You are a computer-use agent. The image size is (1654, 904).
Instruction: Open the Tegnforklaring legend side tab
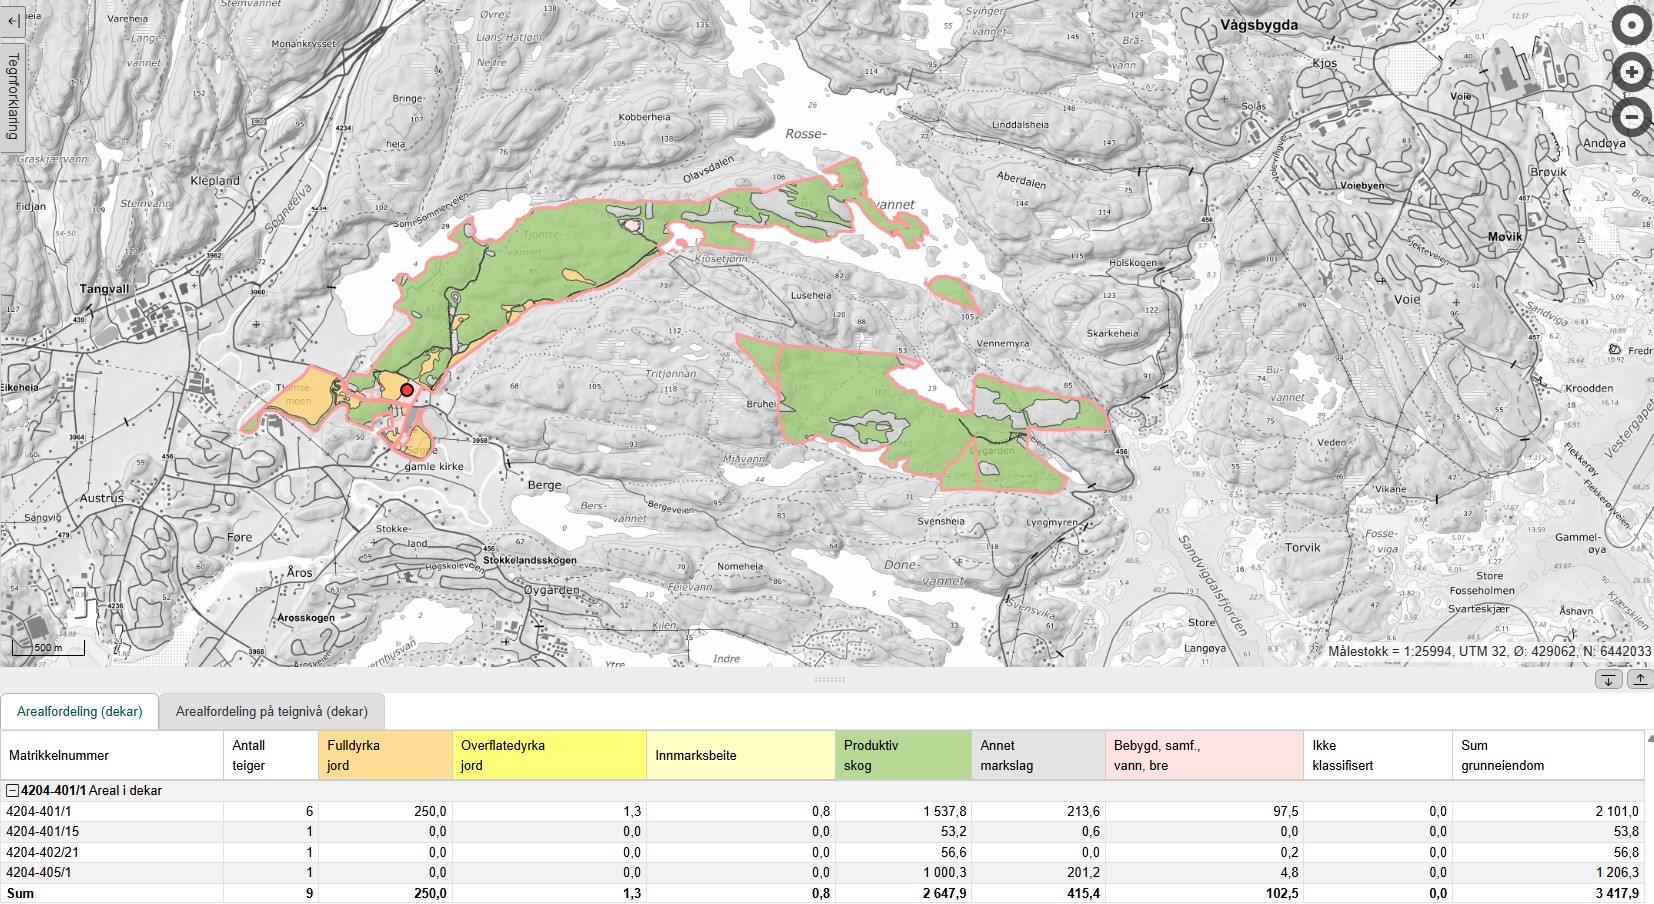13,97
